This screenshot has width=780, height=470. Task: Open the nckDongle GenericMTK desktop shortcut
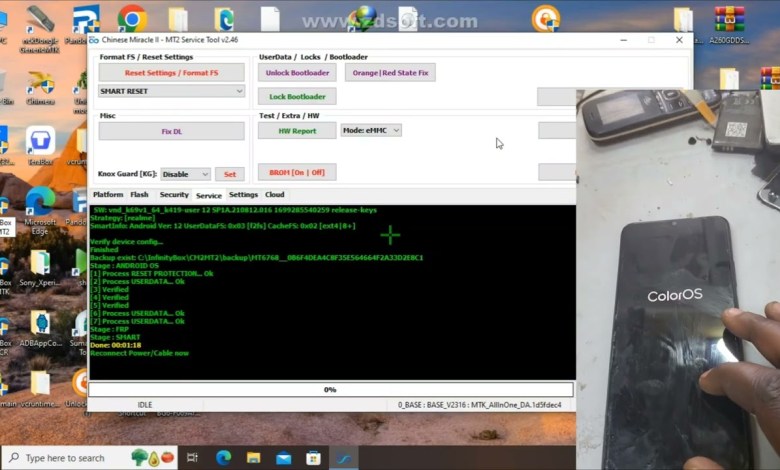point(40,29)
